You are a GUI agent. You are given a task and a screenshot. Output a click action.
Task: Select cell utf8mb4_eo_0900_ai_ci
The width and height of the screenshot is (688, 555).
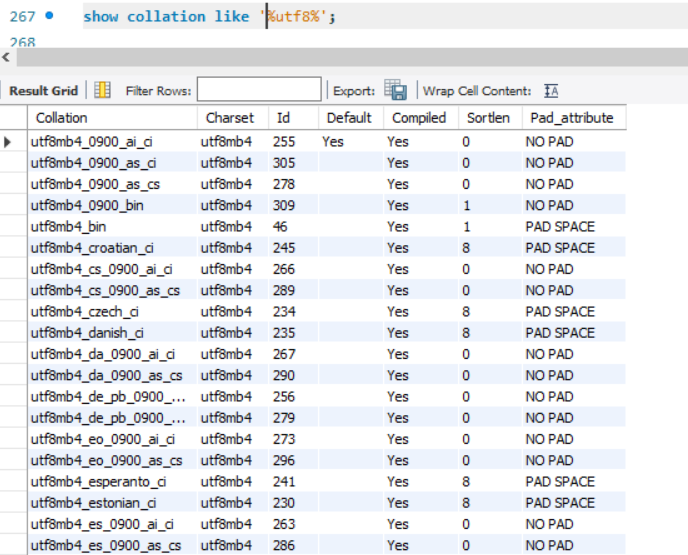[x=112, y=439]
